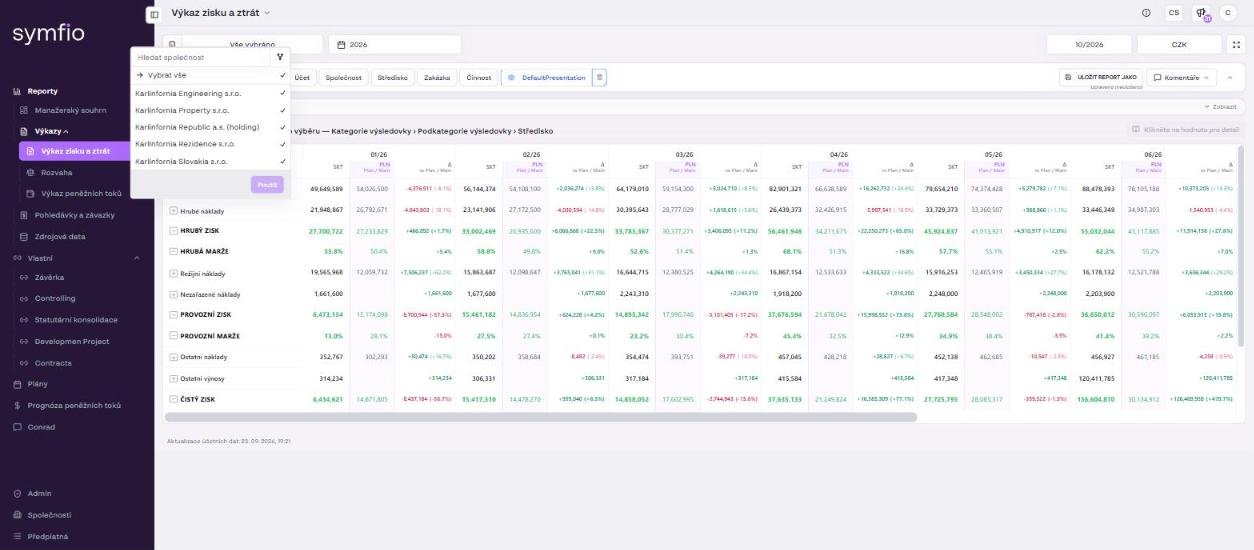Click ULOŽIT REPORT JAKO button
Viewport: 1254px width, 550px height.
coord(1101,77)
